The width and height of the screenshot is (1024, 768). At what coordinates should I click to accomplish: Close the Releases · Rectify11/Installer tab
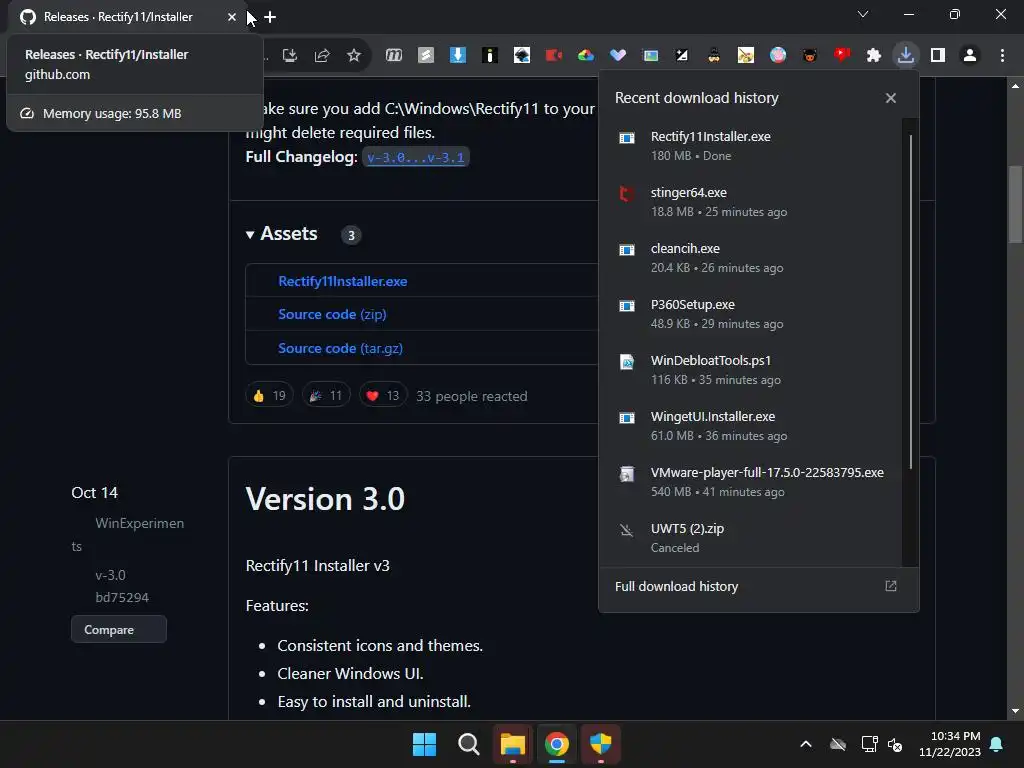pyautogui.click(x=232, y=17)
